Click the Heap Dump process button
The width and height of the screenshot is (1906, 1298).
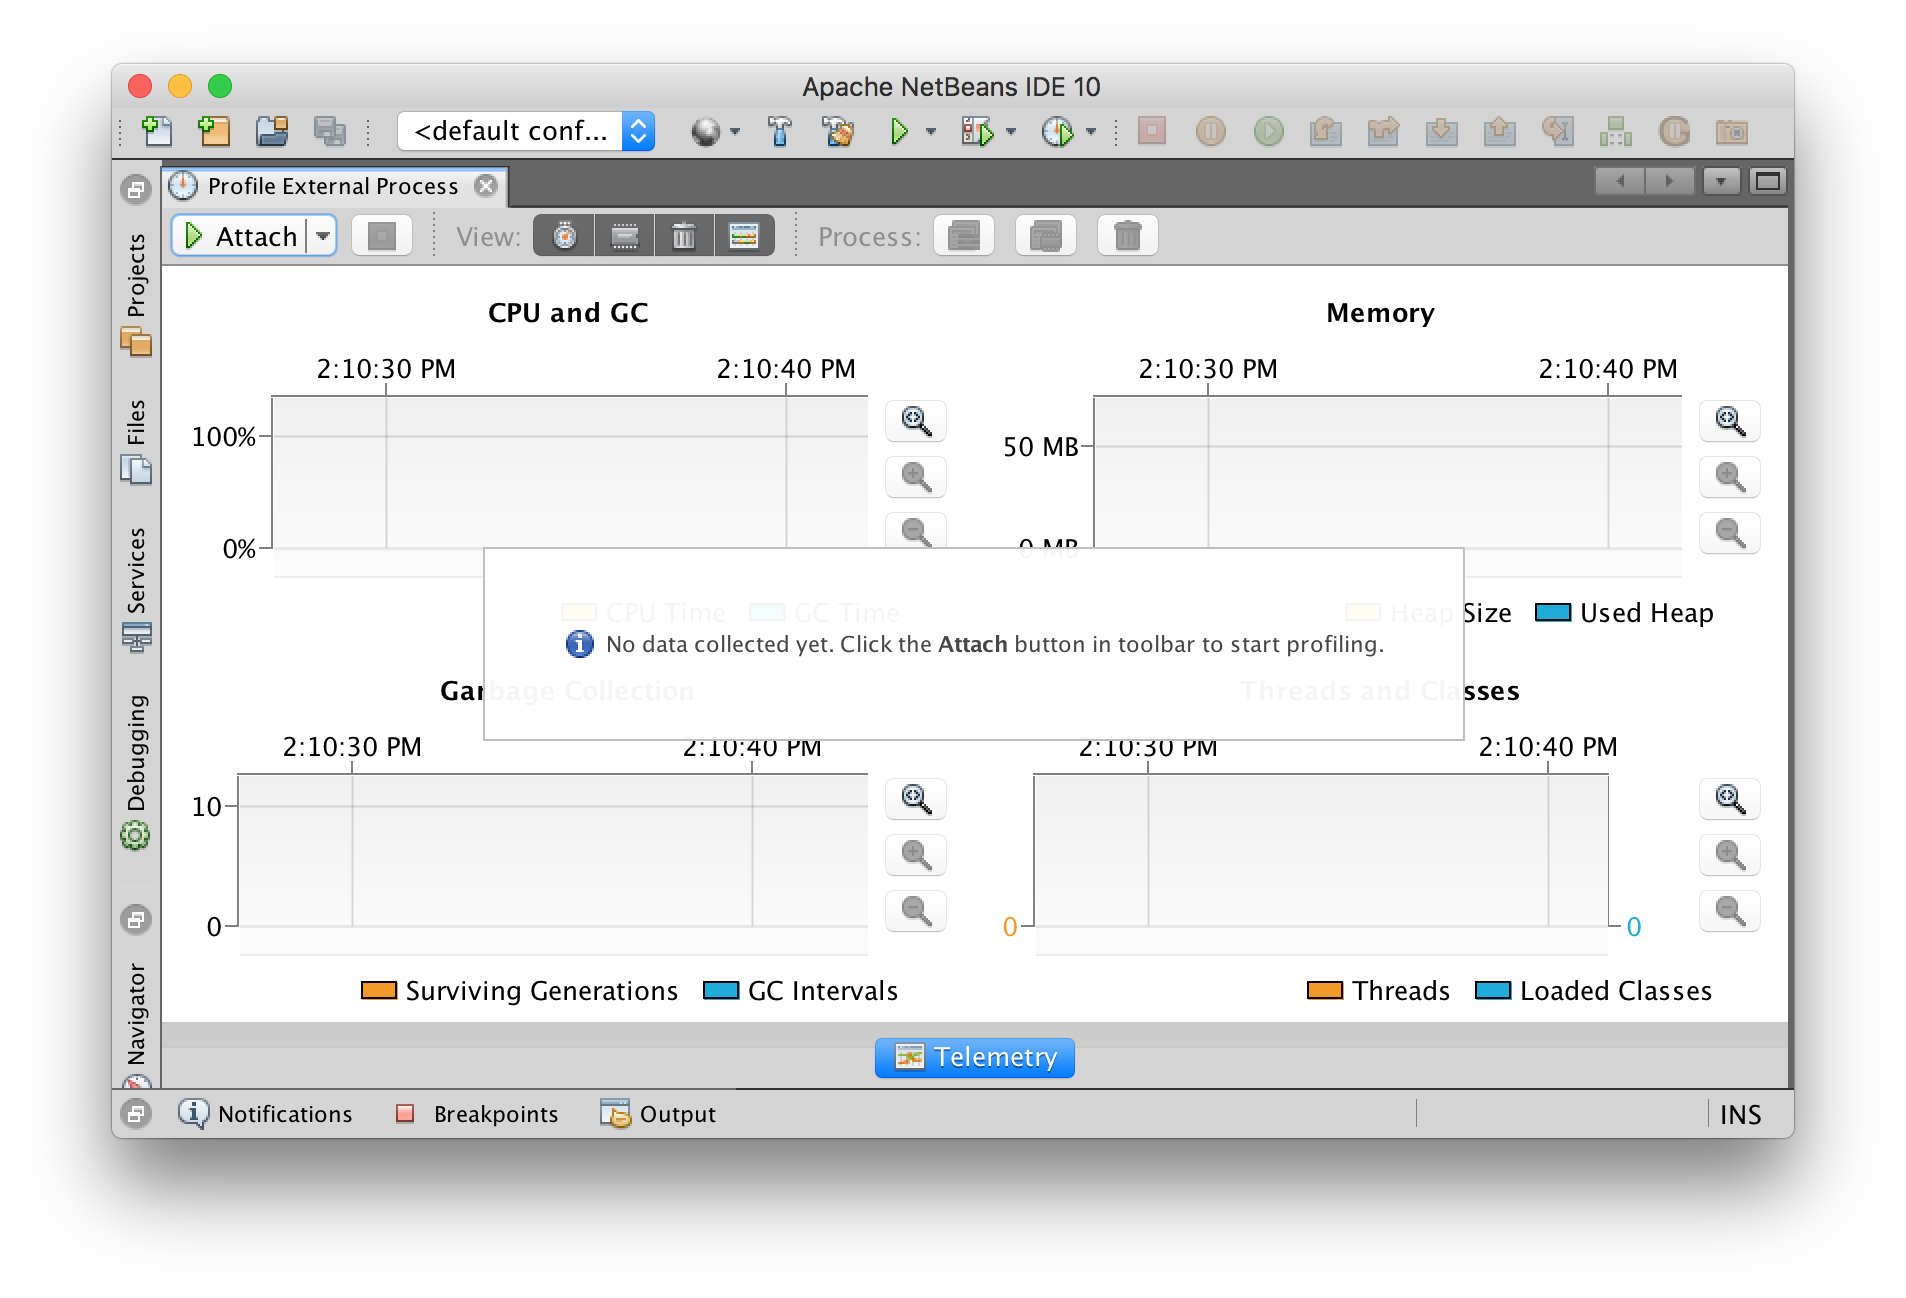1046,236
